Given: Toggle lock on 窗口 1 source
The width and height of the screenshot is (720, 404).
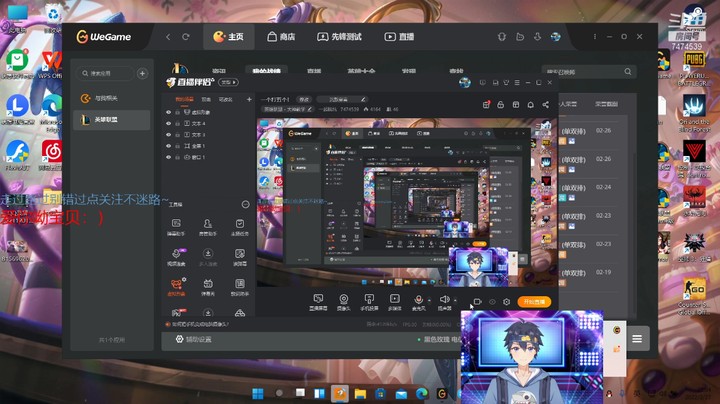Looking at the screenshot, I should (177, 157).
